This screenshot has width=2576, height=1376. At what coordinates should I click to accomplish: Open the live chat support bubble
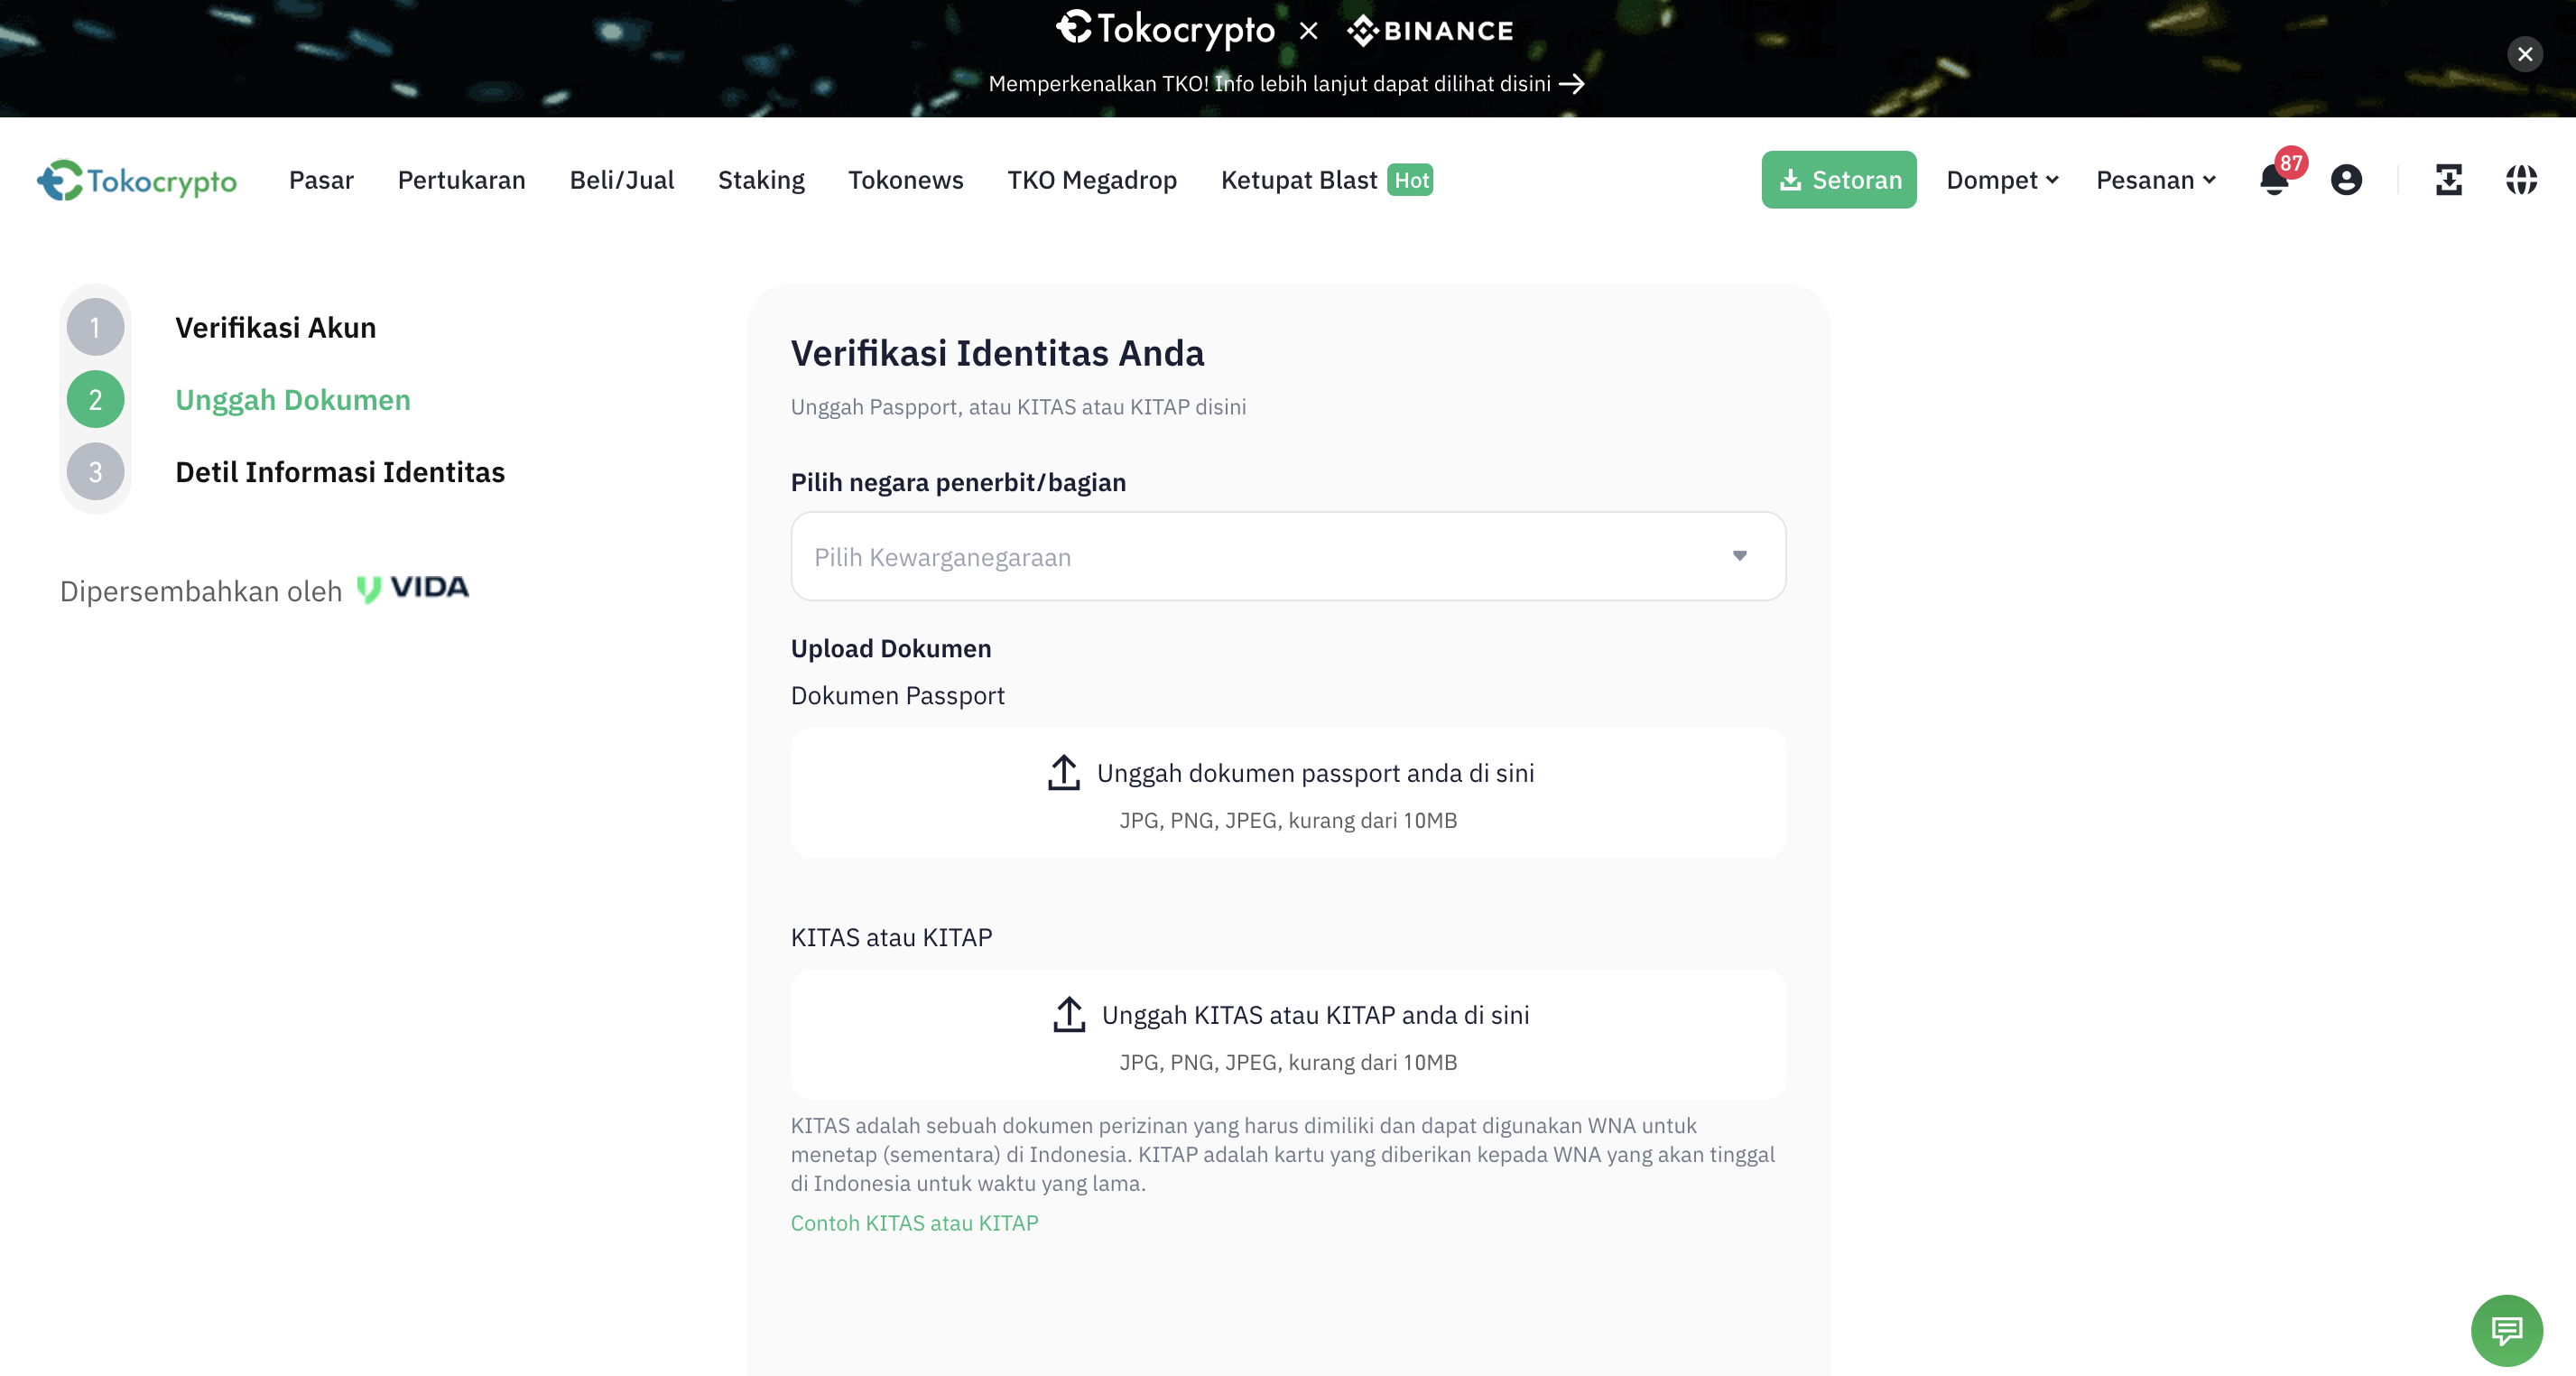click(2506, 1330)
